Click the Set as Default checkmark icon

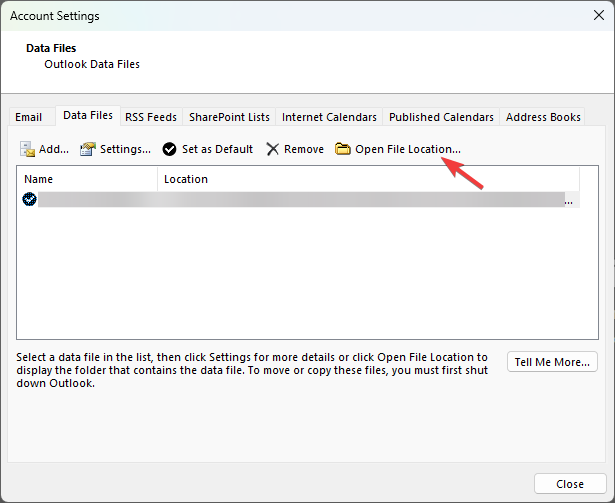click(169, 149)
